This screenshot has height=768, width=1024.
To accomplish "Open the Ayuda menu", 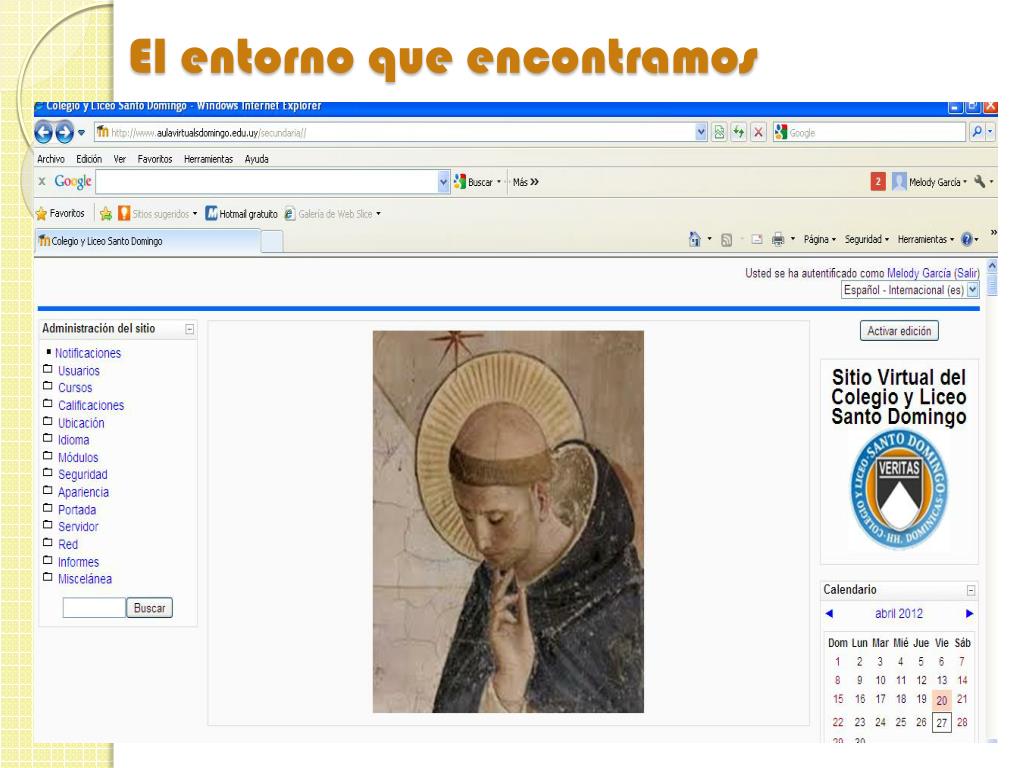I will click(x=257, y=159).
